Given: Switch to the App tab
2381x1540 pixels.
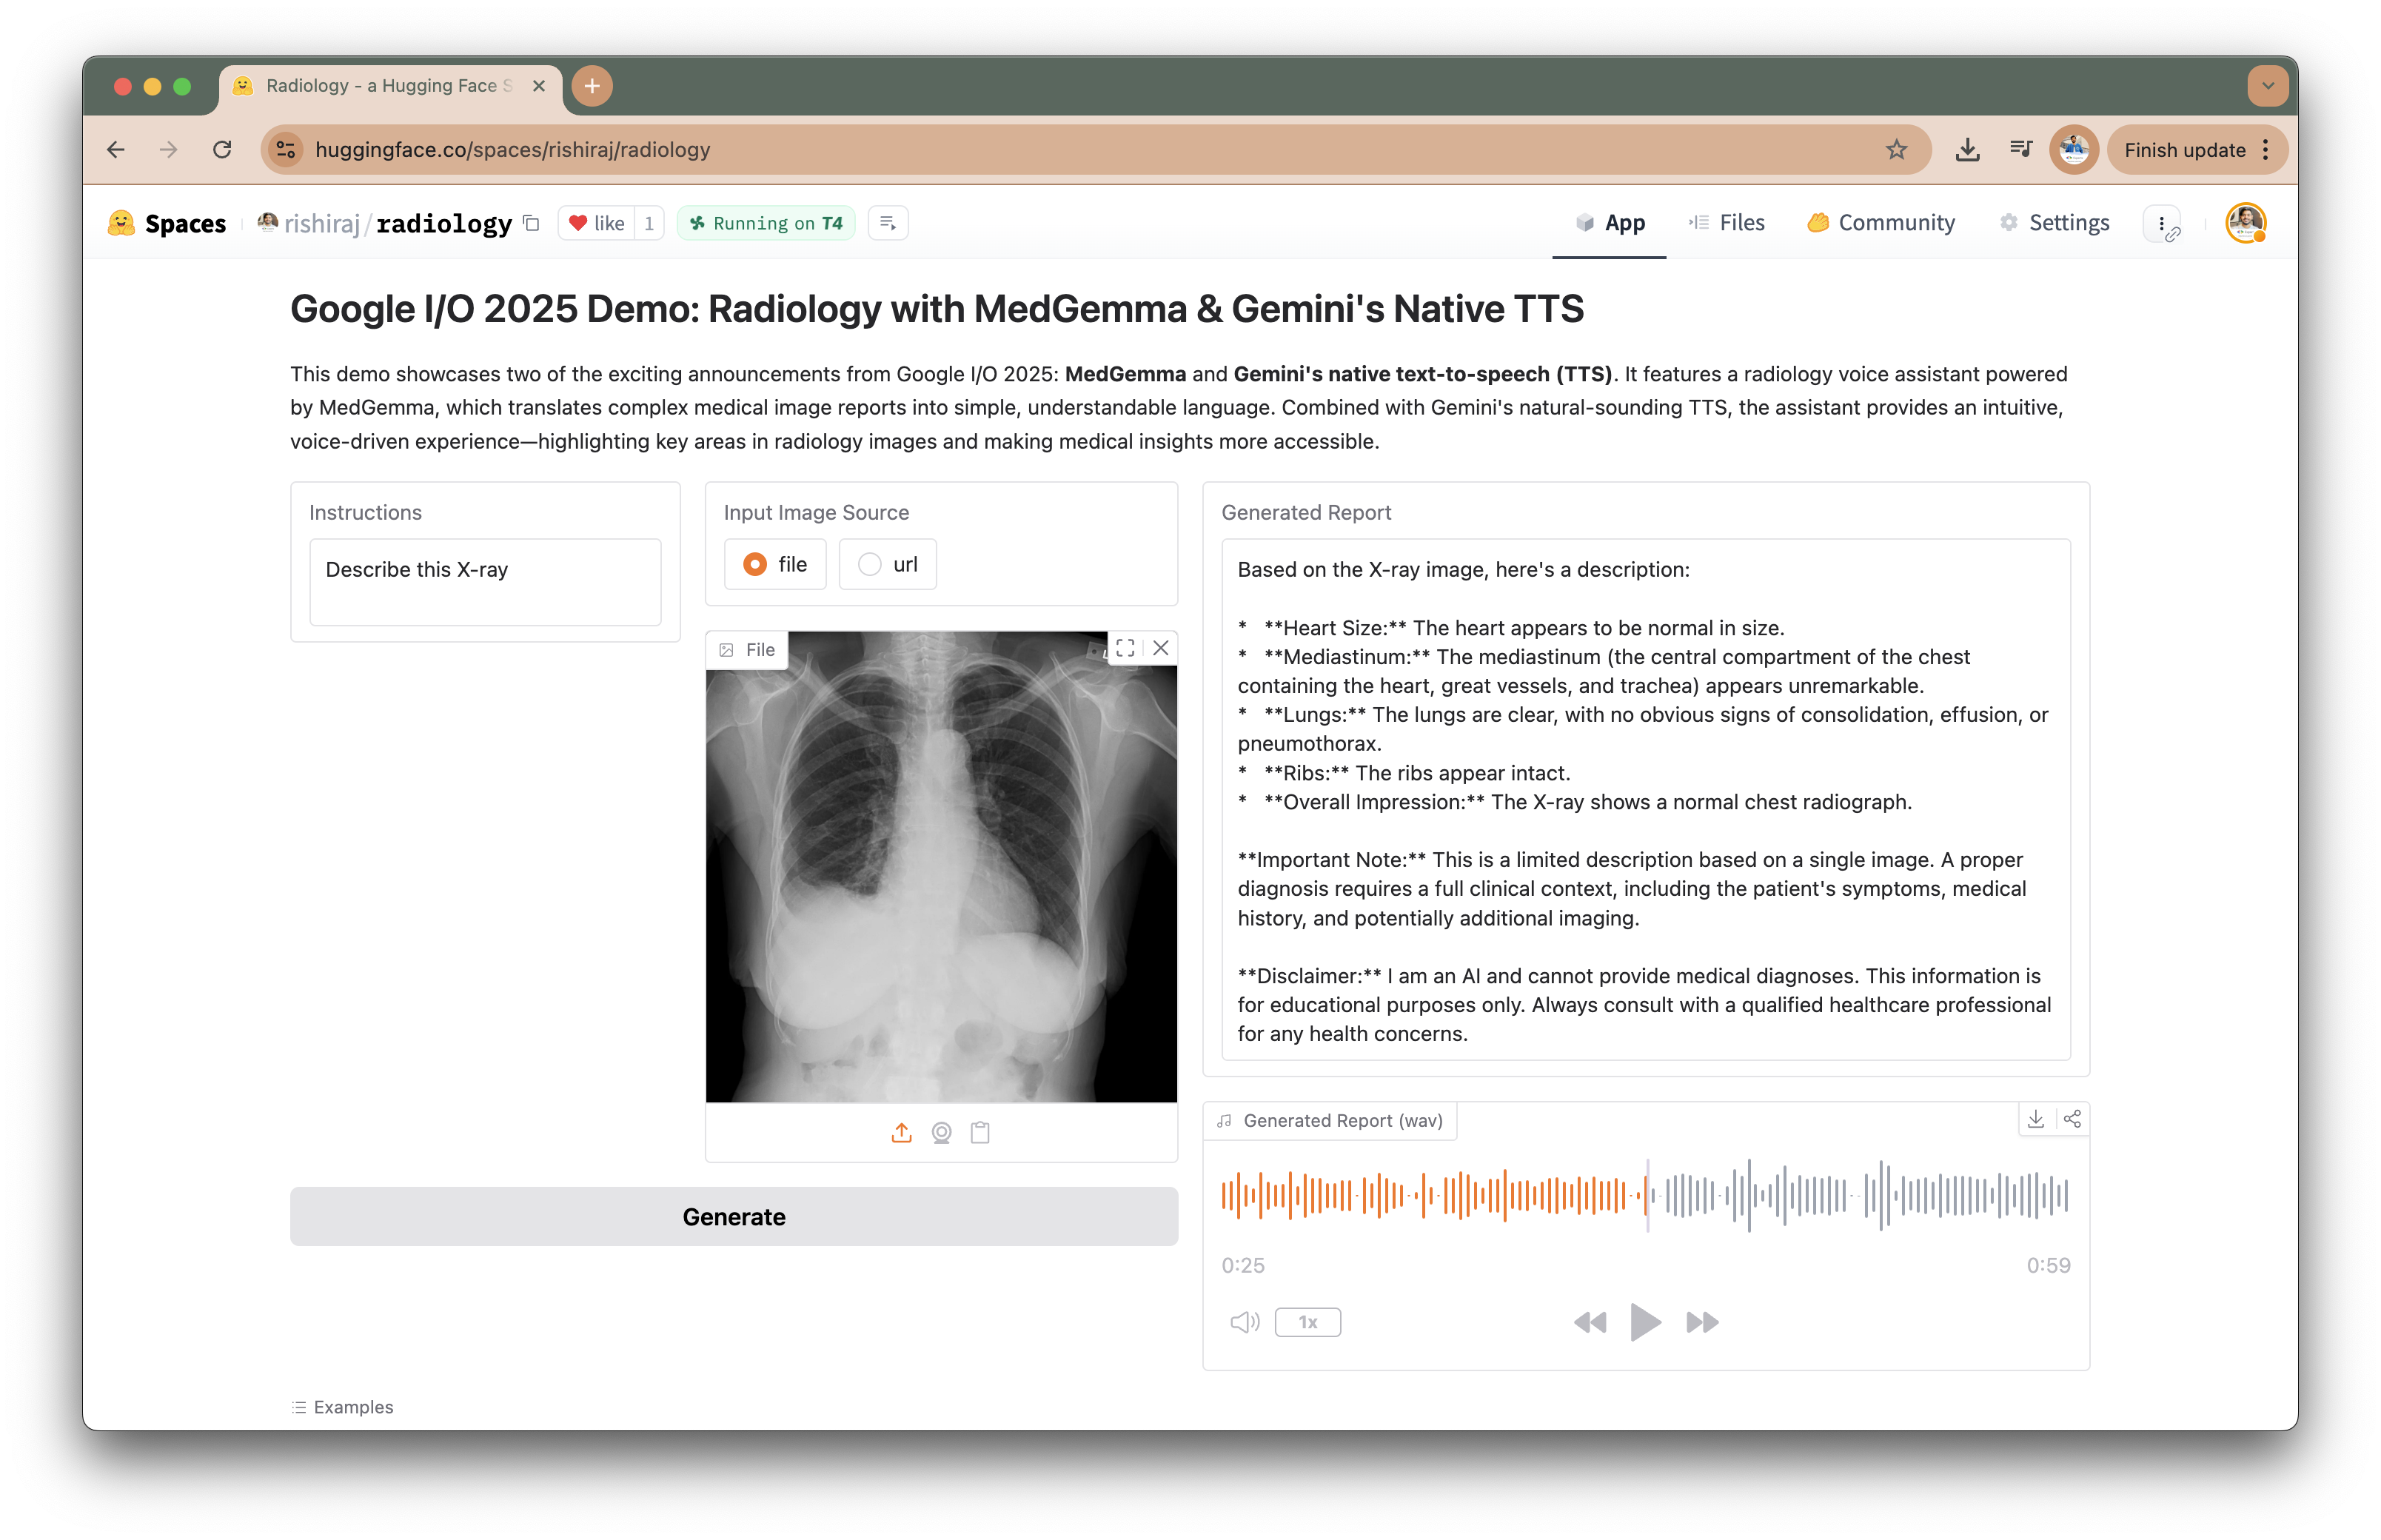Looking at the screenshot, I should pos(1610,223).
